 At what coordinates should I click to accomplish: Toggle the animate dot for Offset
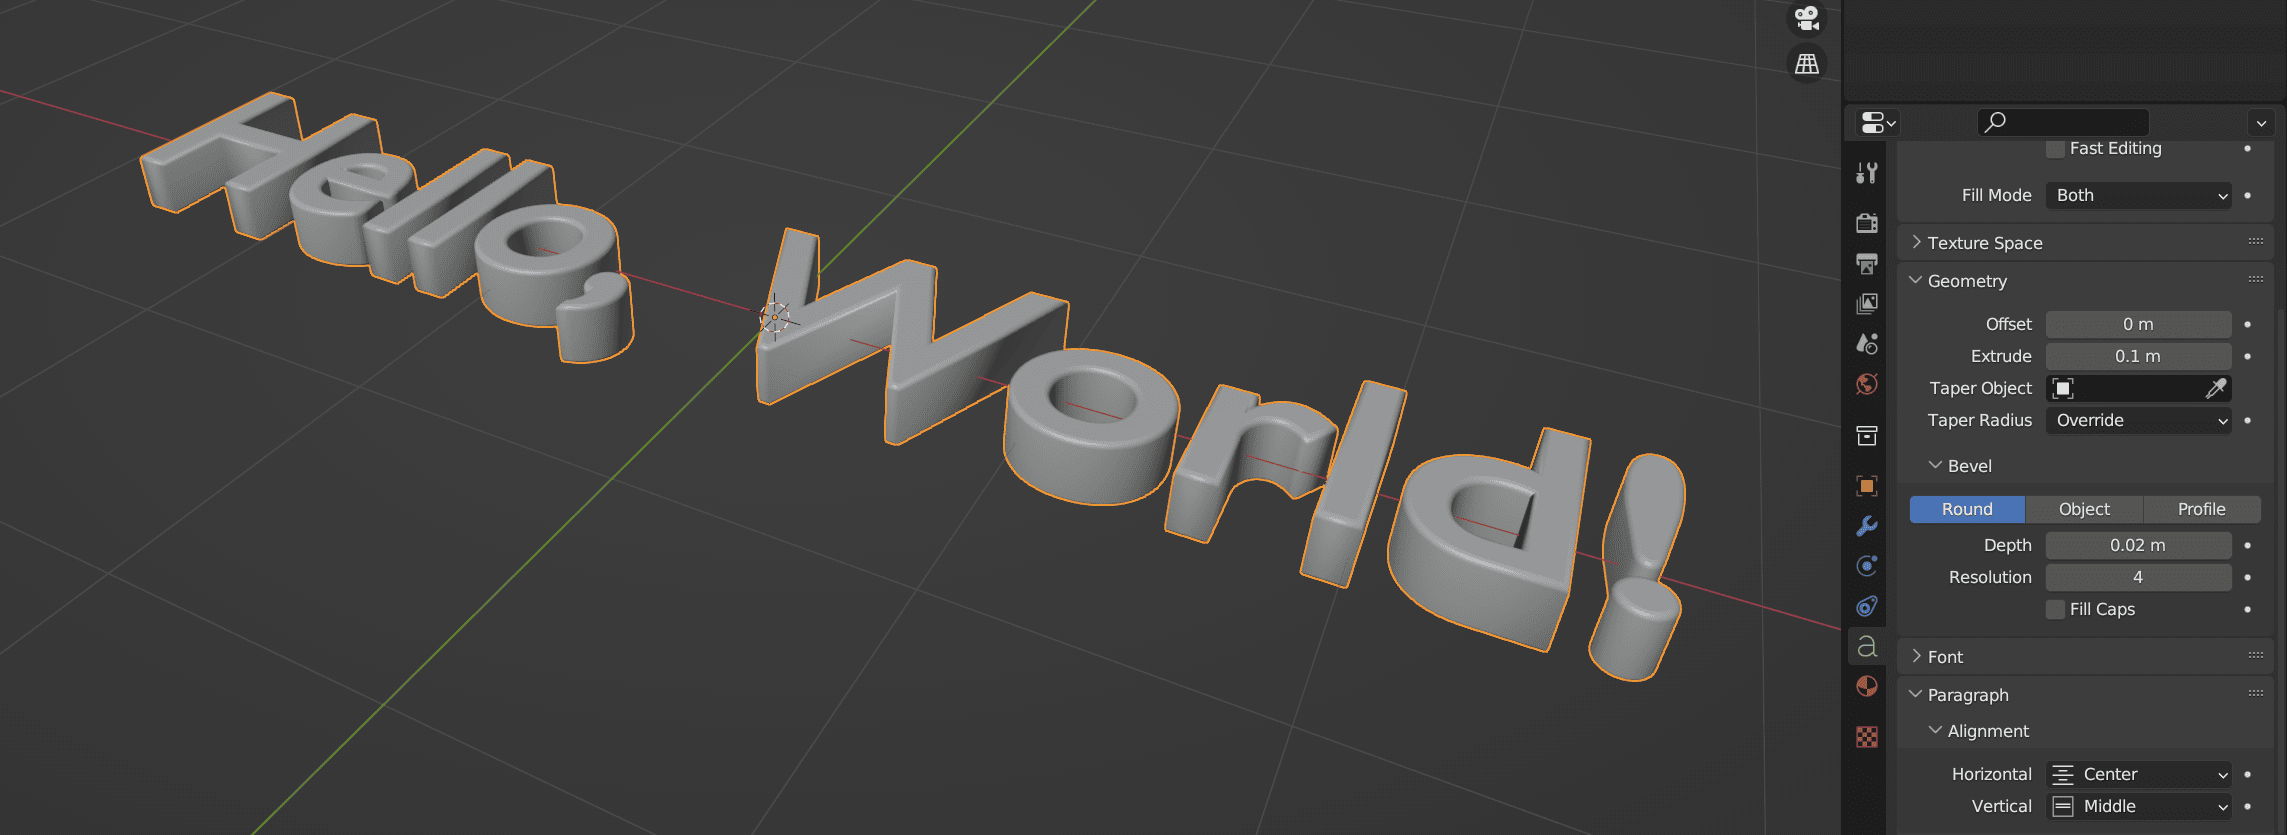pos(2248,324)
